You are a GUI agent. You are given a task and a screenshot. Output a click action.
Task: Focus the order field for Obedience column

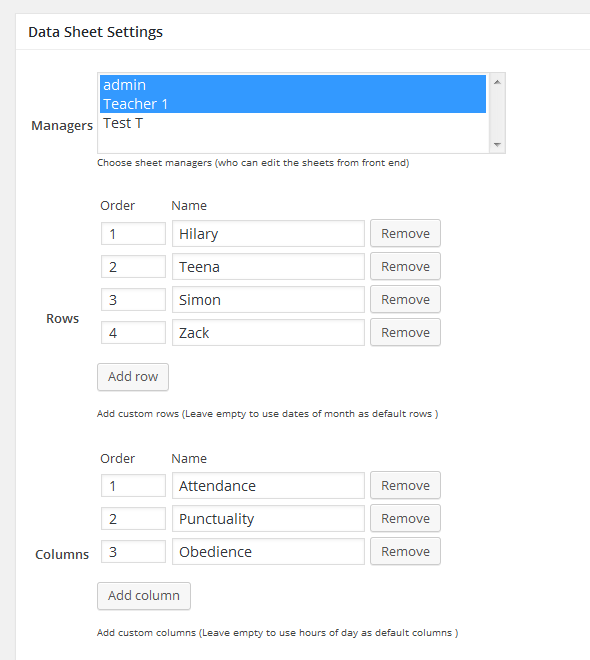[133, 551]
